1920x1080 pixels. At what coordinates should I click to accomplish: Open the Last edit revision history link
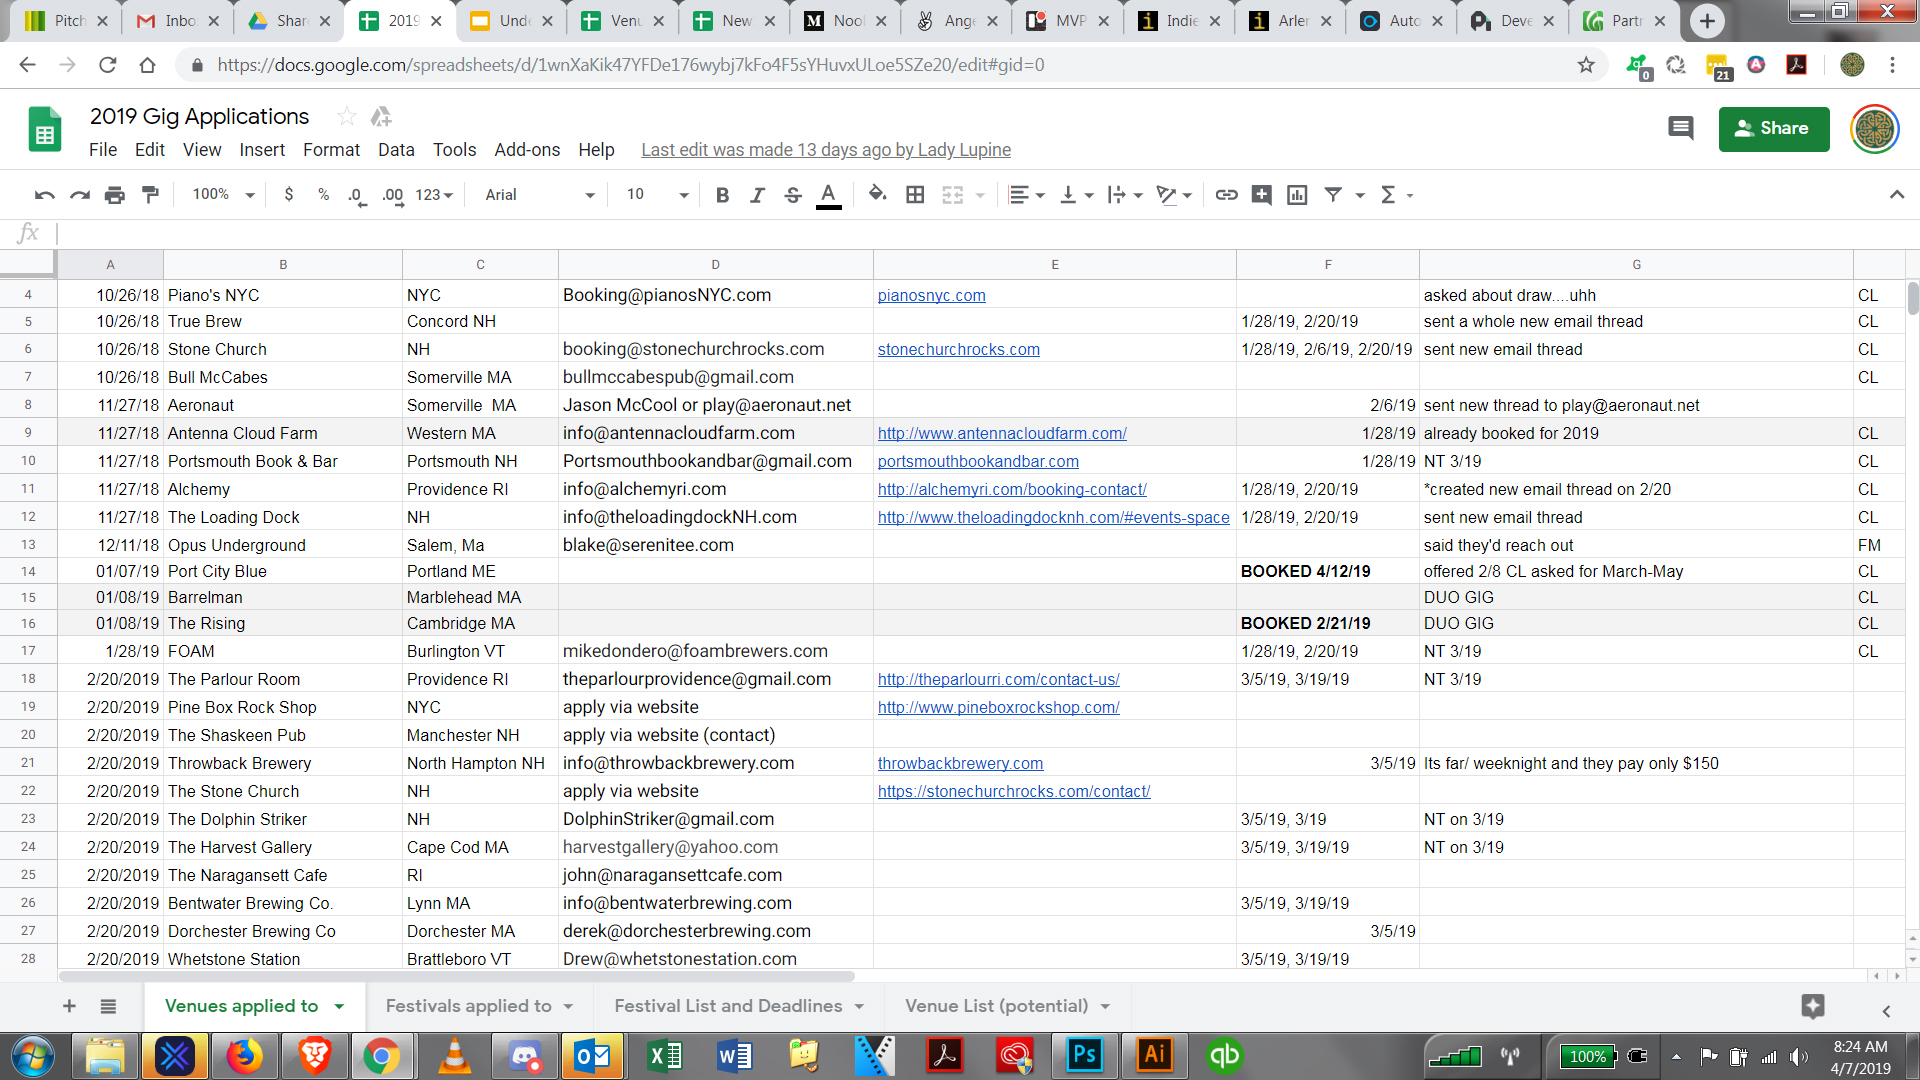(x=826, y=150)
